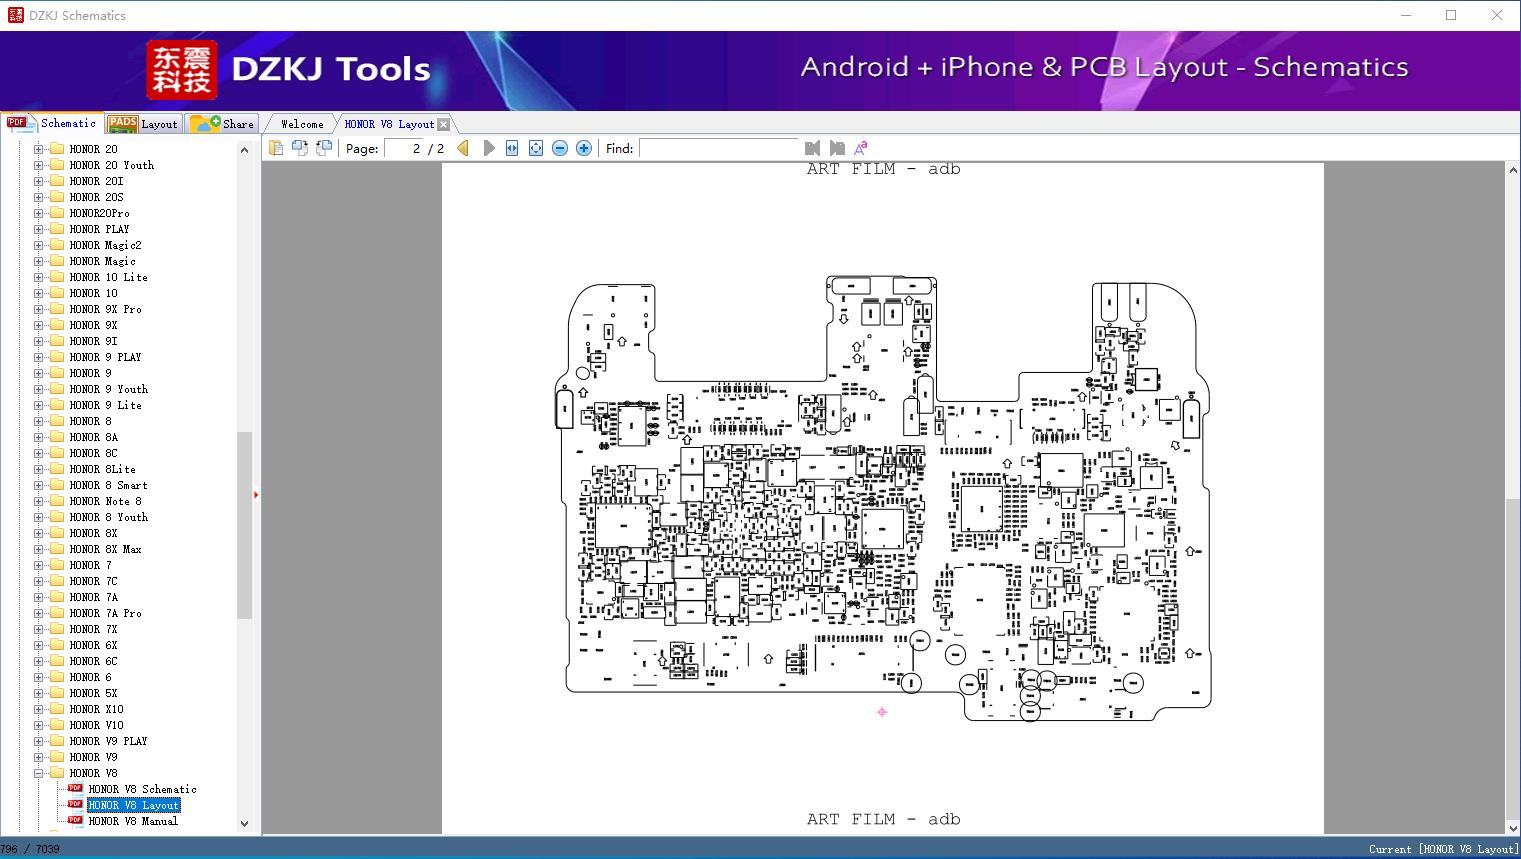Expand the HONOR 20 folder
The height and width of the screenshot is (859, 1521).
[39, 149]
